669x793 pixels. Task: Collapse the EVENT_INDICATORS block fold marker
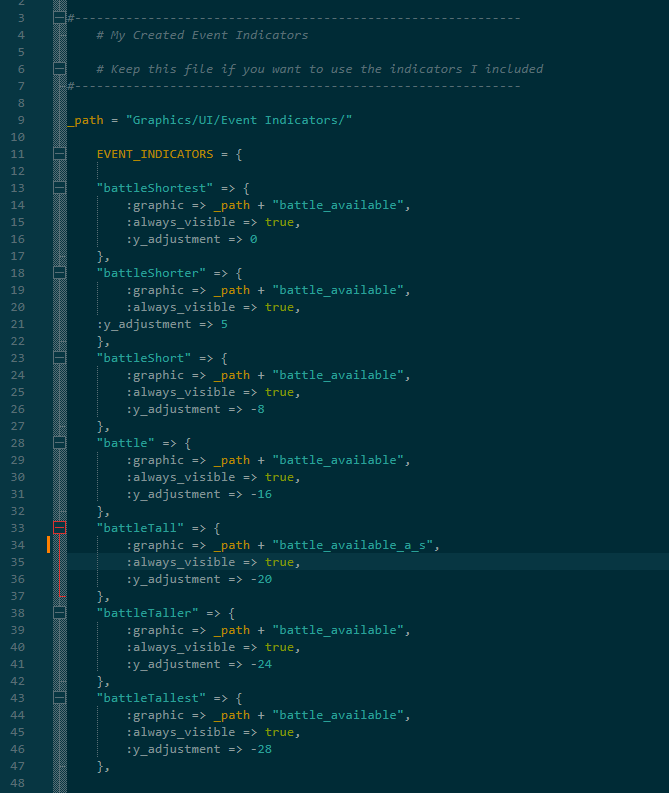(60, 154)
